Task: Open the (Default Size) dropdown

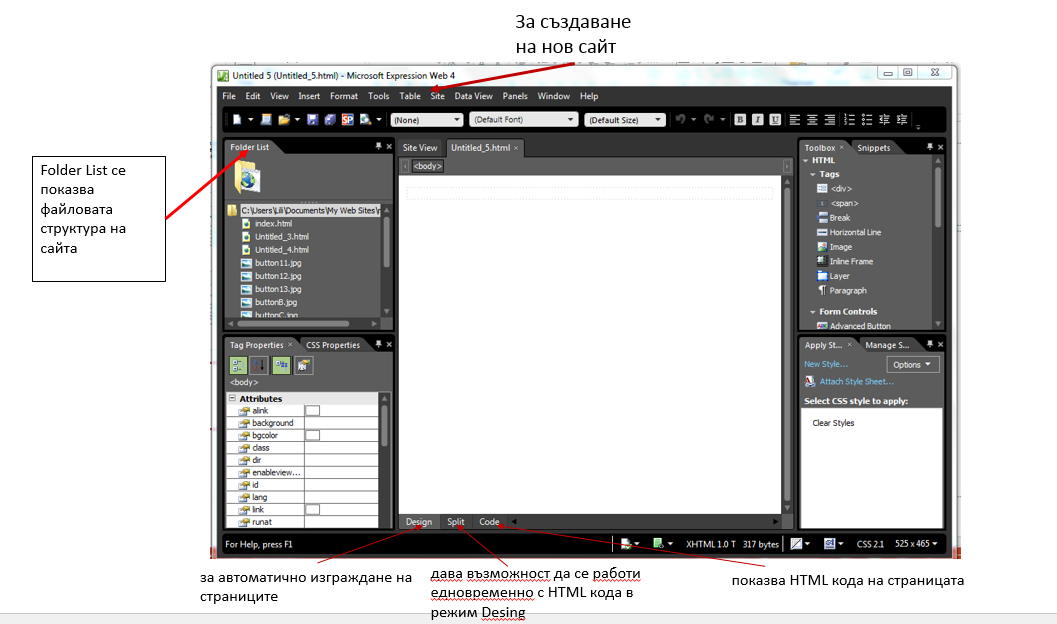Action: pos(625,120)
